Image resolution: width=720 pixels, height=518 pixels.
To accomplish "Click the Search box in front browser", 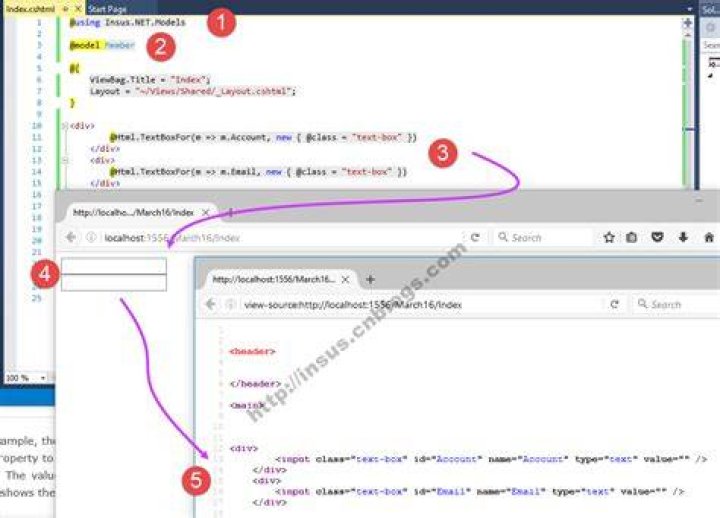I will tap(676, 304).
